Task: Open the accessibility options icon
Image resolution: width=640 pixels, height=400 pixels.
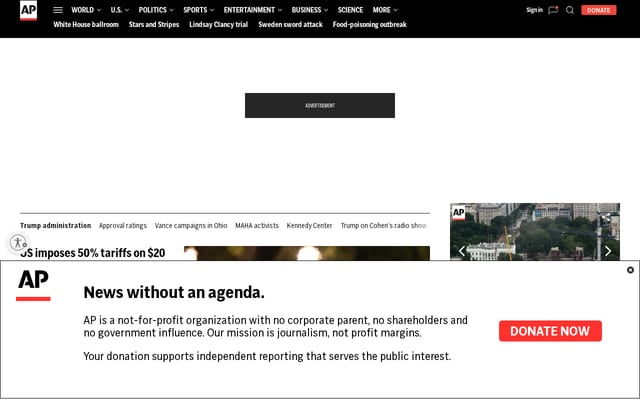Action: click(18, 242)
